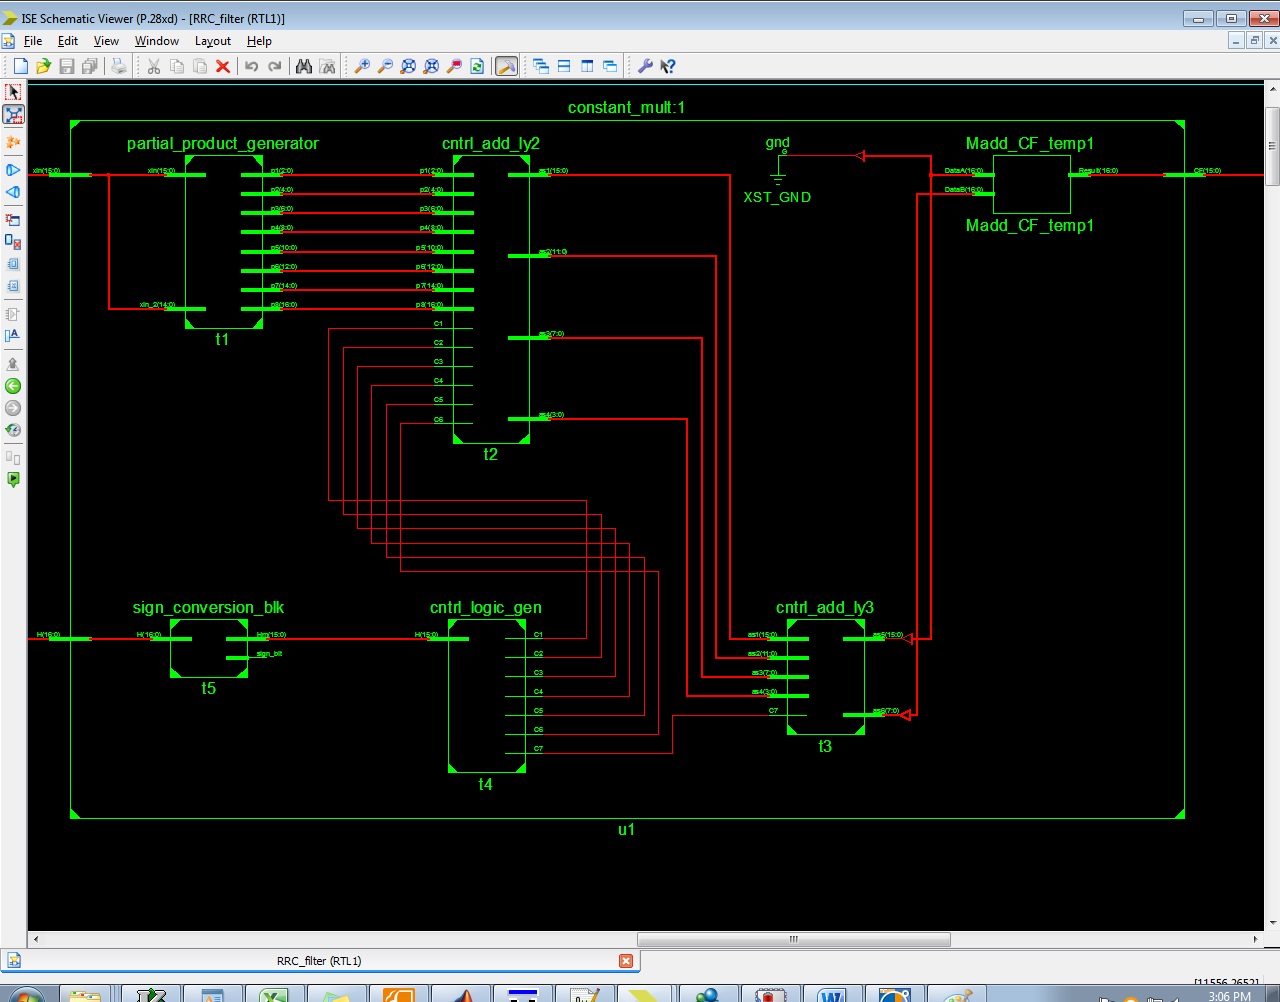Toggle the highlighted hammer toolbar button
The width and height of the screenshot is (1280, 1002).
(x=507, y=66)
